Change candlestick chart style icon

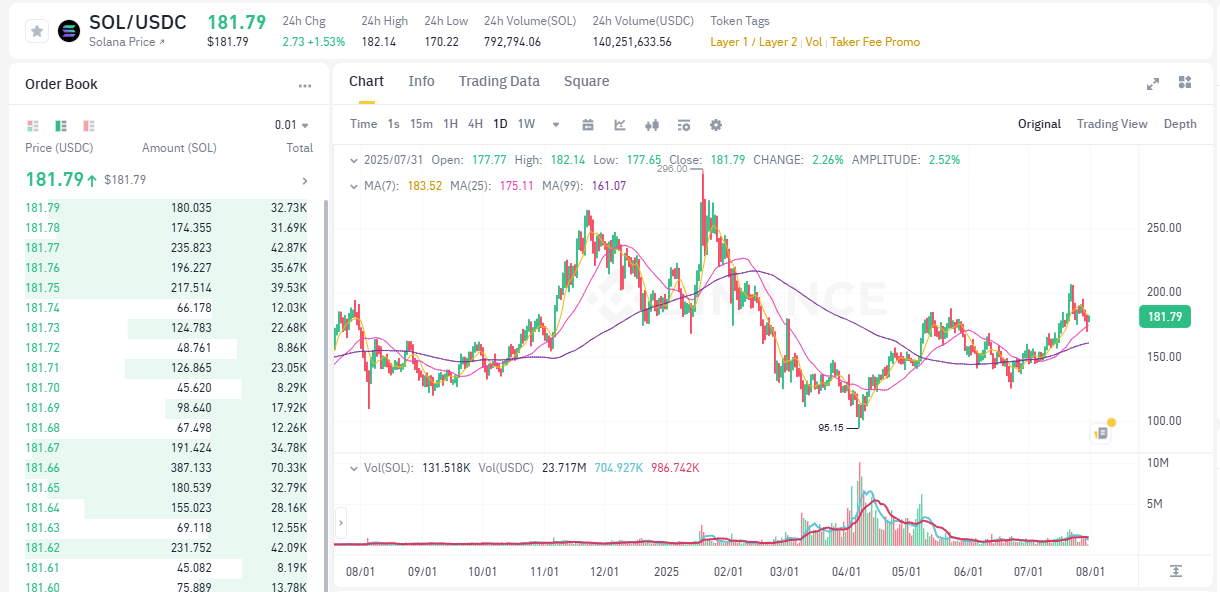pyautogui.click(x=652, y=125)
